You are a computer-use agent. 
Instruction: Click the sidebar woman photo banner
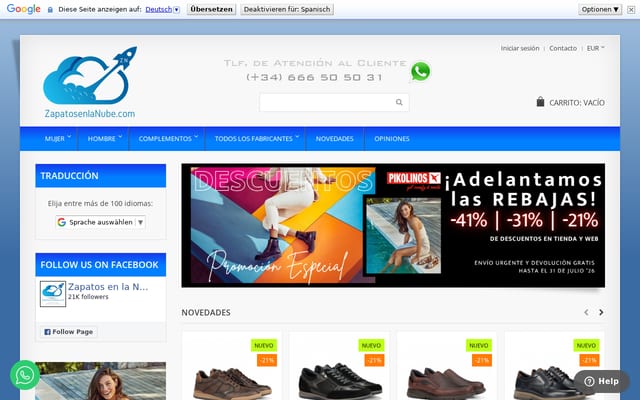pos(100,381)
